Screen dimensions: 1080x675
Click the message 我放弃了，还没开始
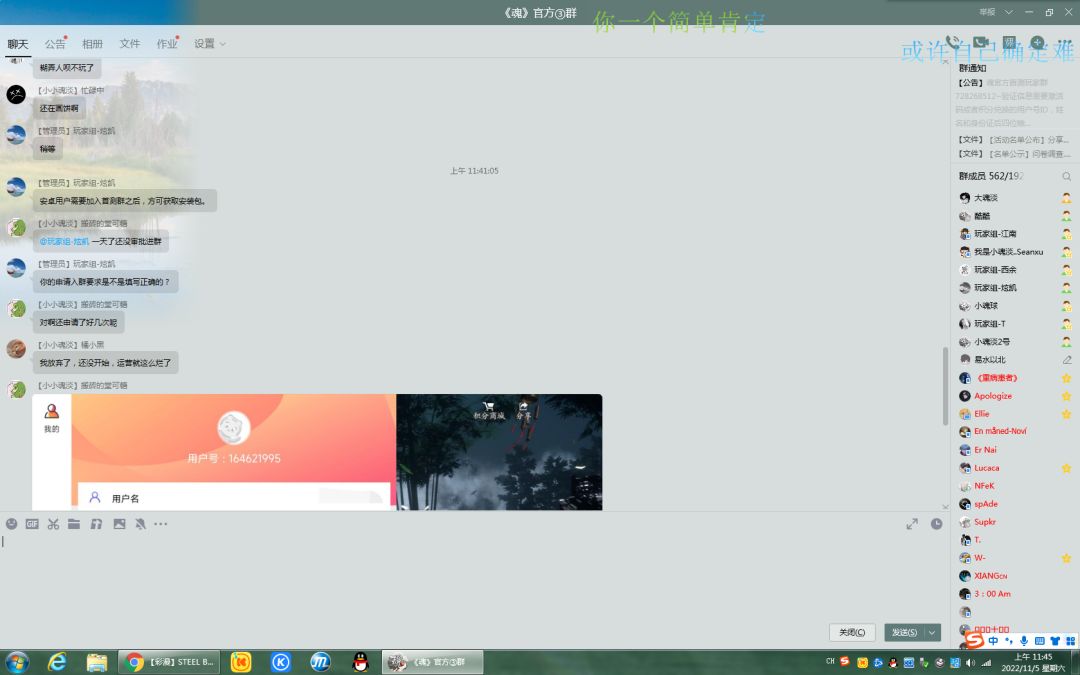click(105, 363)
